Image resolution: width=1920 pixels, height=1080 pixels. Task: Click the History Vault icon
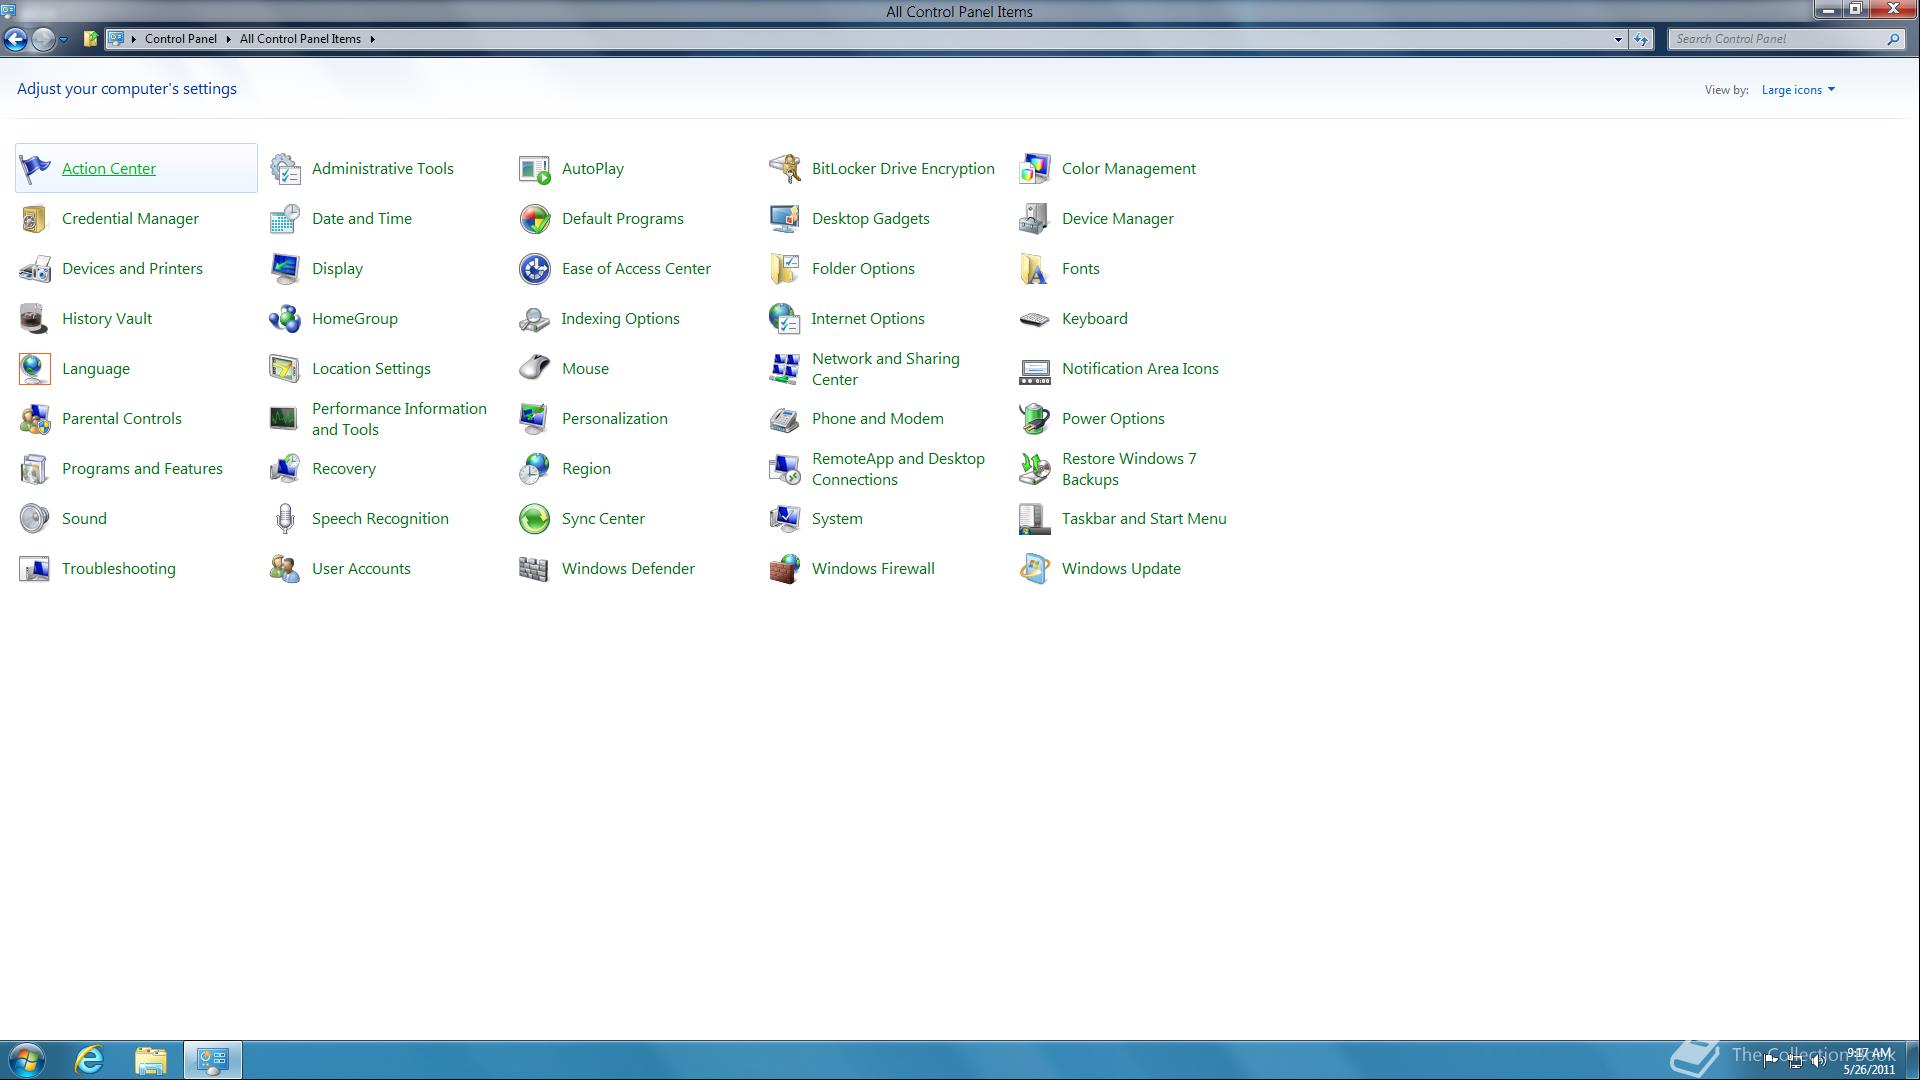coord(35,318)
